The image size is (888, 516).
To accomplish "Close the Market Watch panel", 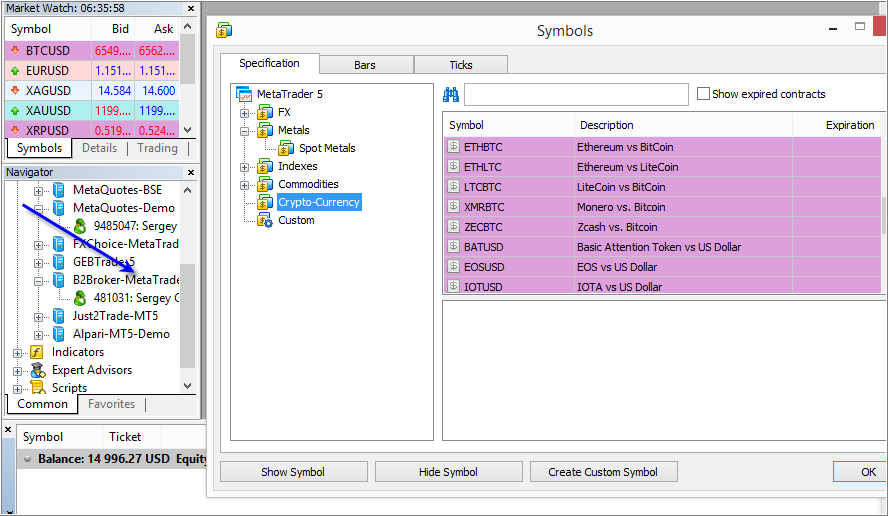I will 191,8.
